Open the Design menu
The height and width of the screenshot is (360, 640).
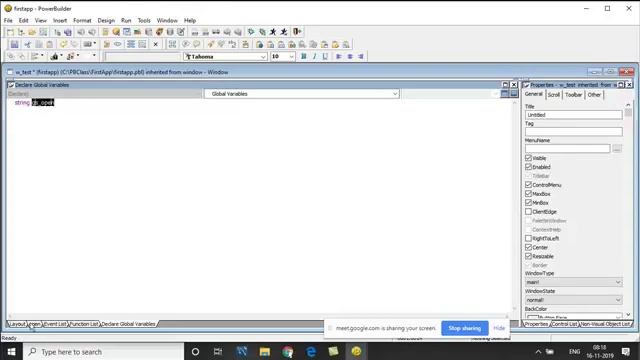click(106, 20)
